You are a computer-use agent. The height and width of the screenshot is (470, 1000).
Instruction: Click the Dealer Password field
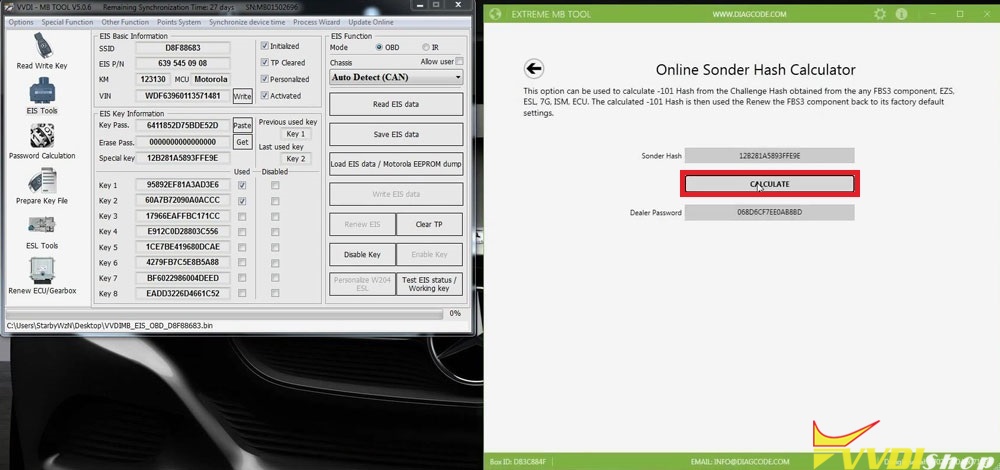coord(769,212)
